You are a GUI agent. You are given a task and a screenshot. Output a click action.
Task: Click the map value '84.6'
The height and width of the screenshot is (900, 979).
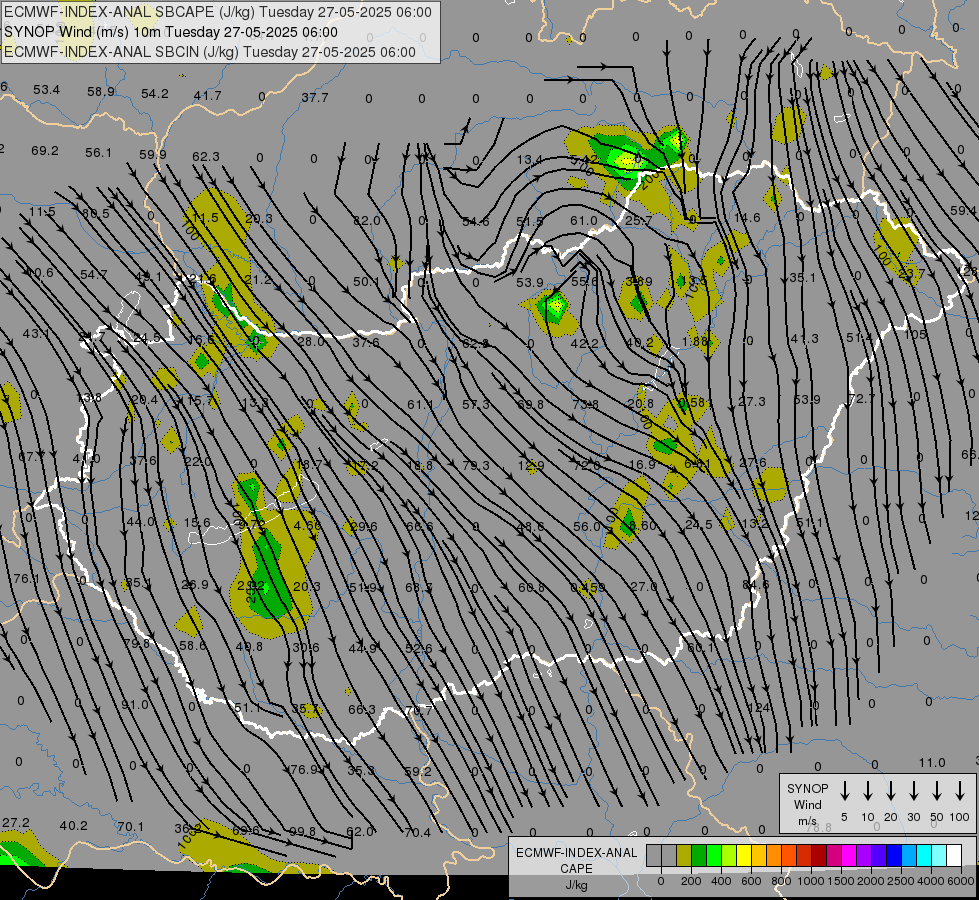click(x=755, y=585)
